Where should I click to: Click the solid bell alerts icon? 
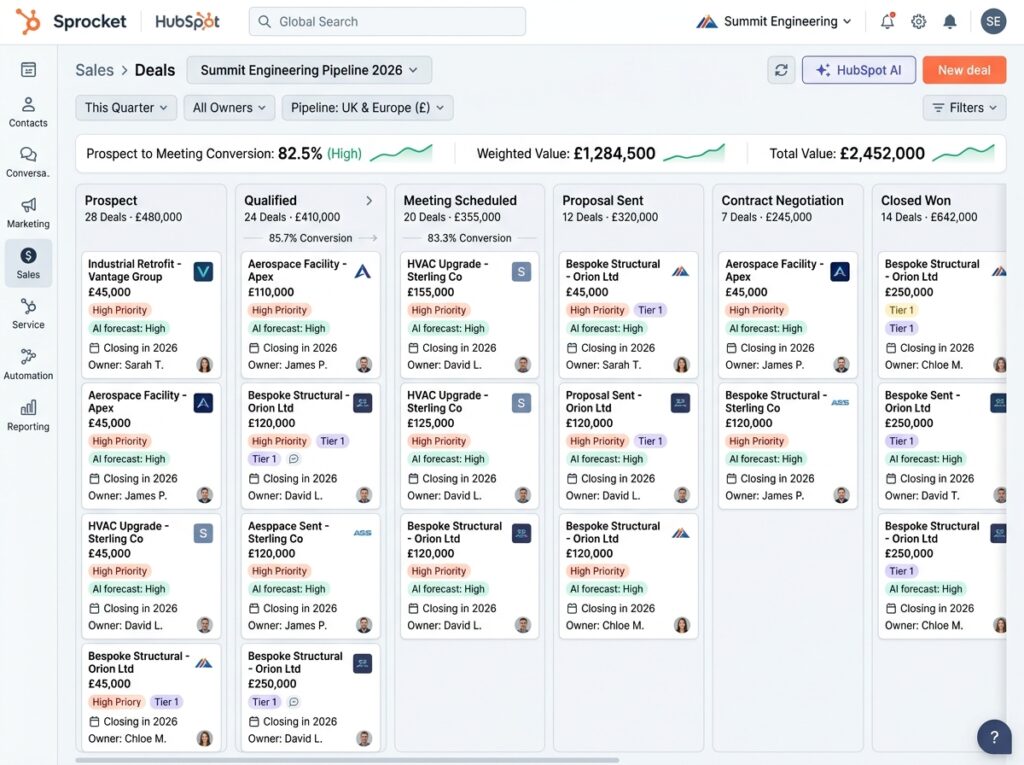pos(950,22)
